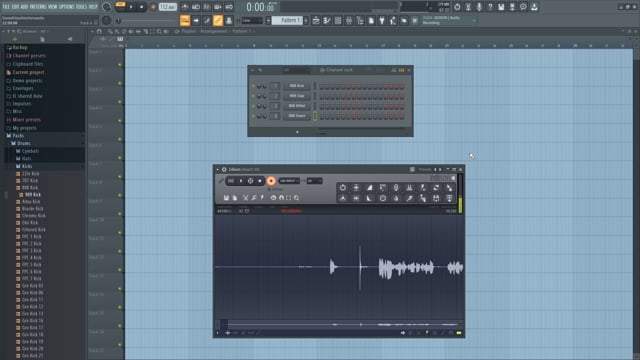Toggle the highlighted link tool button

tap(218, 20)
